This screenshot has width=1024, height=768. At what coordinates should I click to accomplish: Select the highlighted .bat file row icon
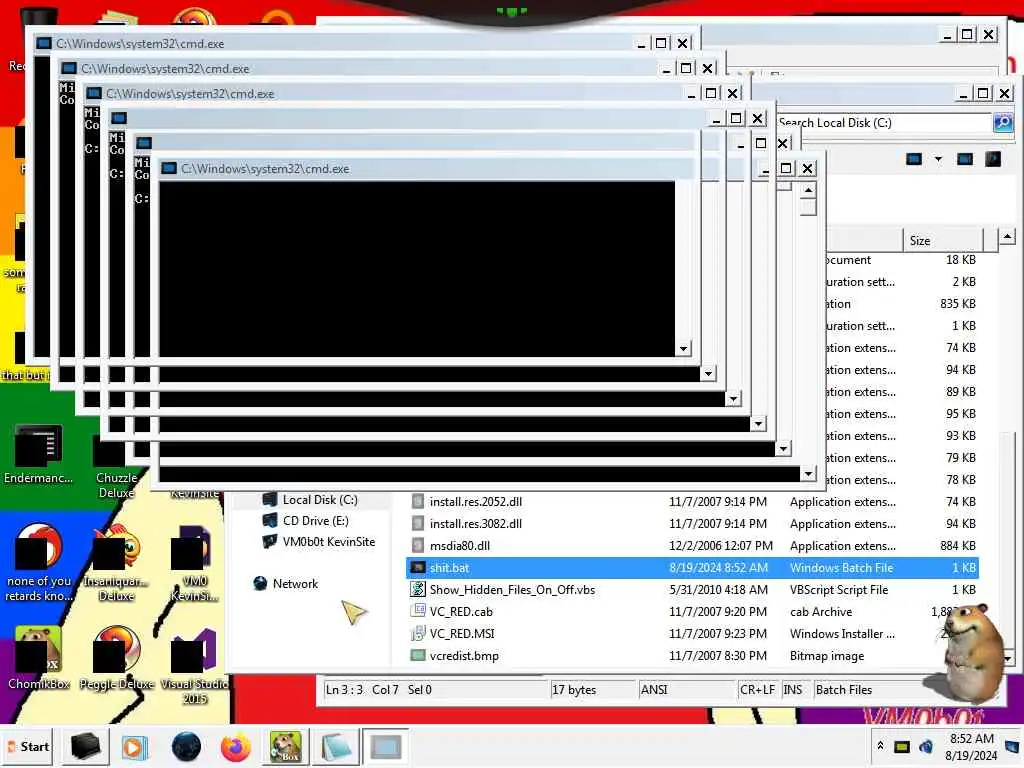coord(418,568)
